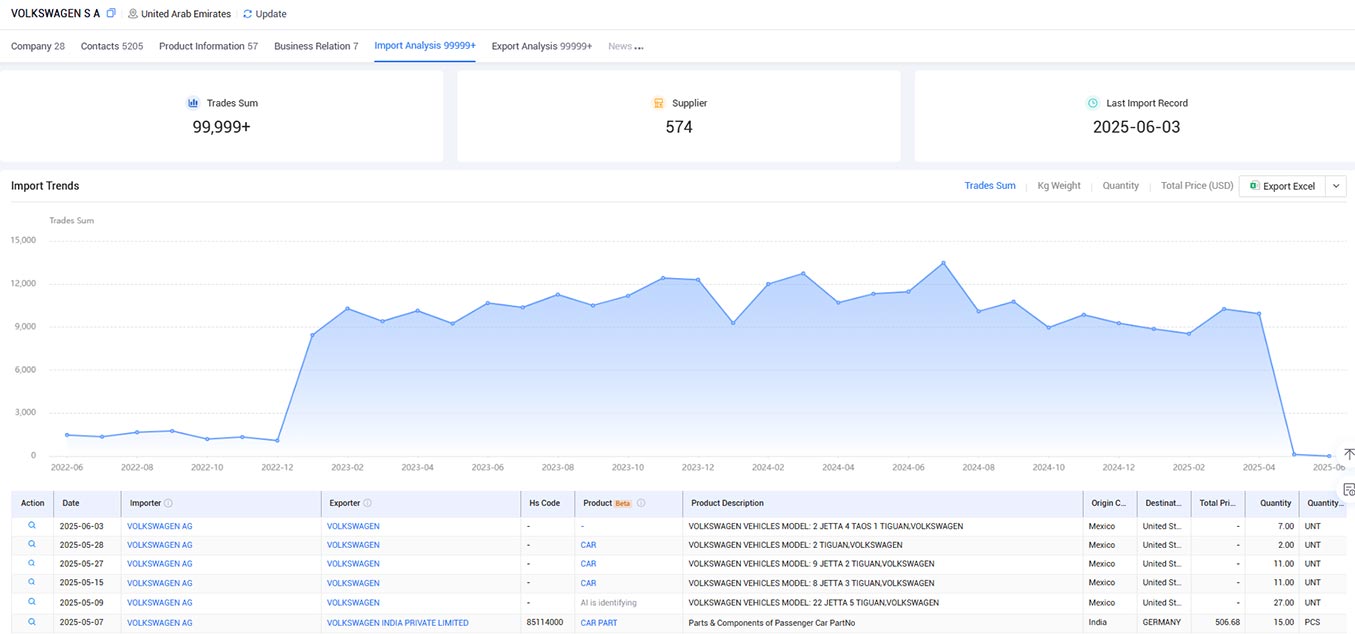This screenshot has height=634, width=1355.
Task: Open details magnifier for 2025-06-03 record
Action: pos(32,526)
